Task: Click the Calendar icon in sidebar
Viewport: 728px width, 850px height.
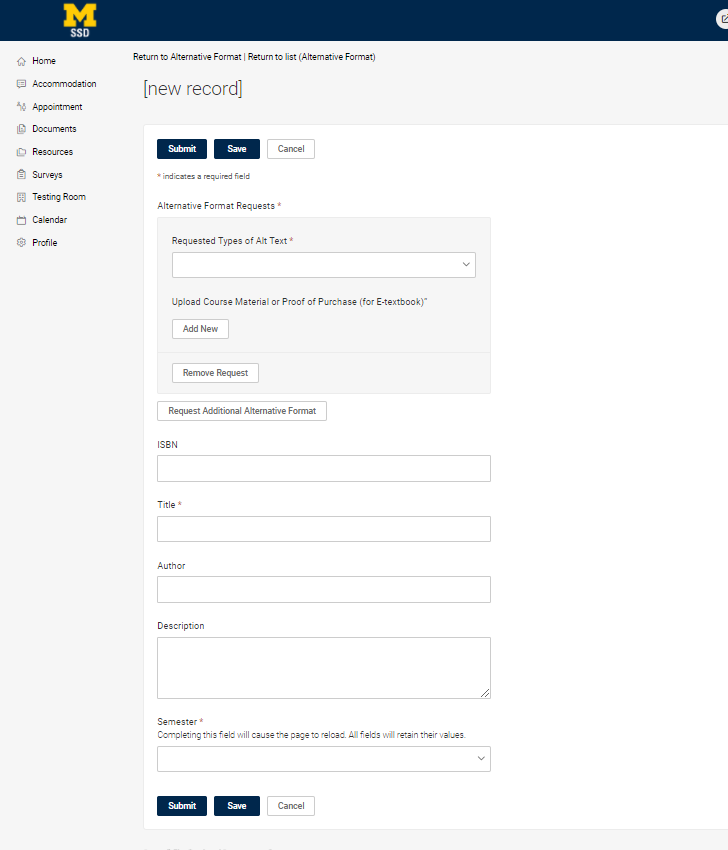Action: 19,219
